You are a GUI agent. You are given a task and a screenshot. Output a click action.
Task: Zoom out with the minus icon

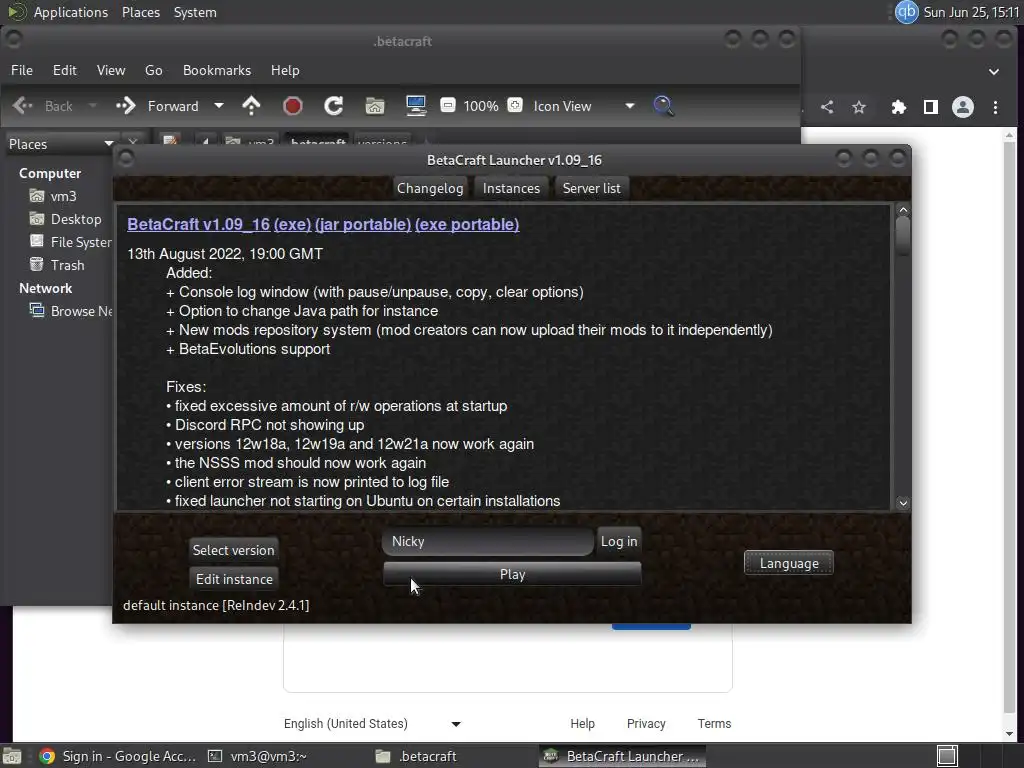click(448, 105)
